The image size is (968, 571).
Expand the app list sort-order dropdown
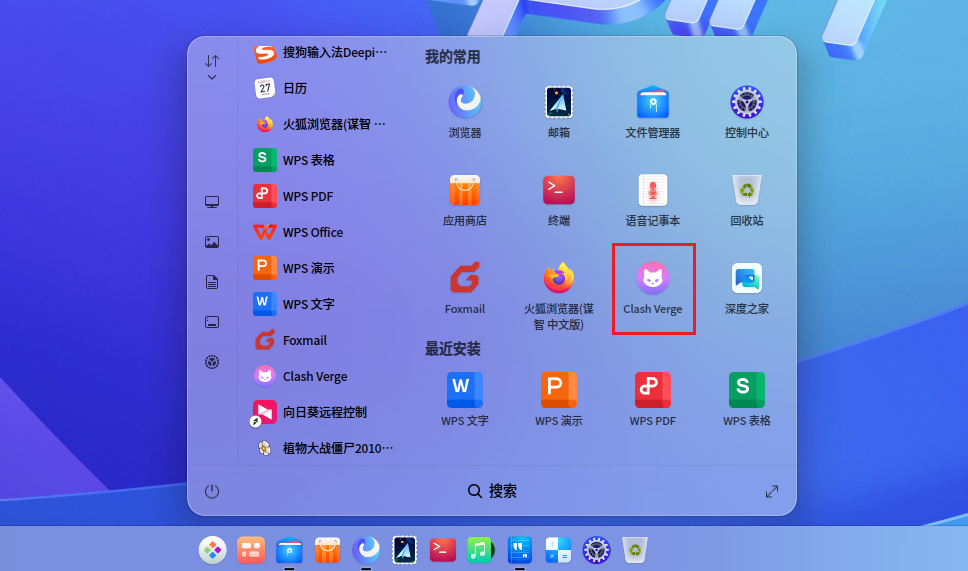click(212, 68)
